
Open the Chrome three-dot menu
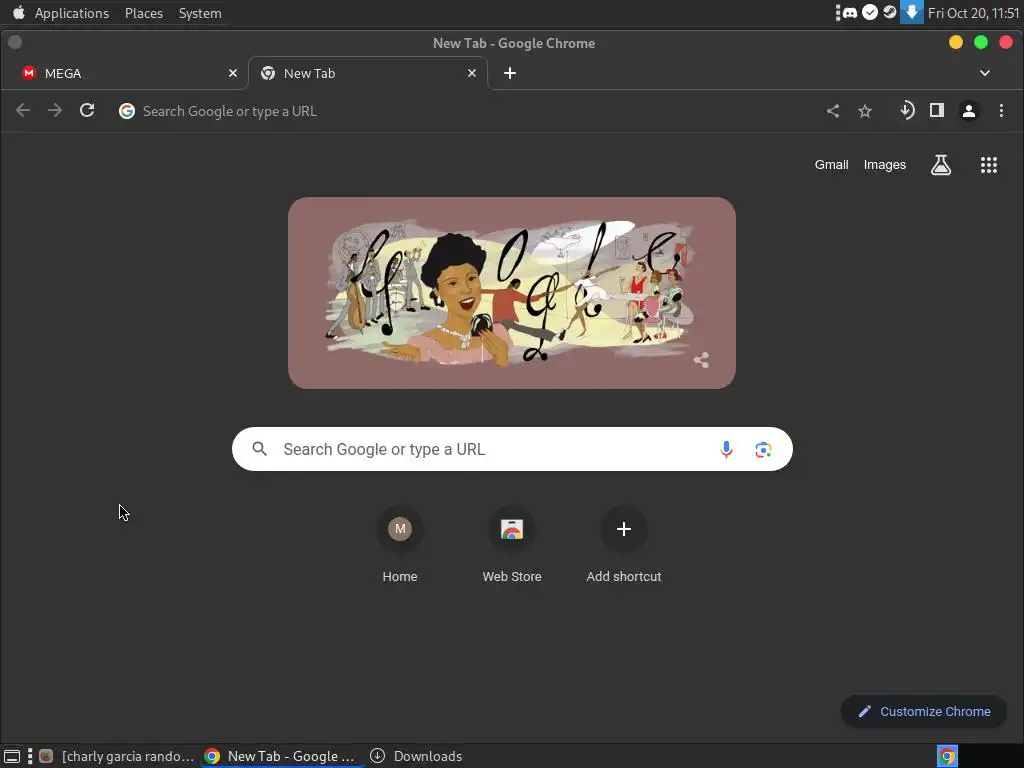[x=1001, y=110]
